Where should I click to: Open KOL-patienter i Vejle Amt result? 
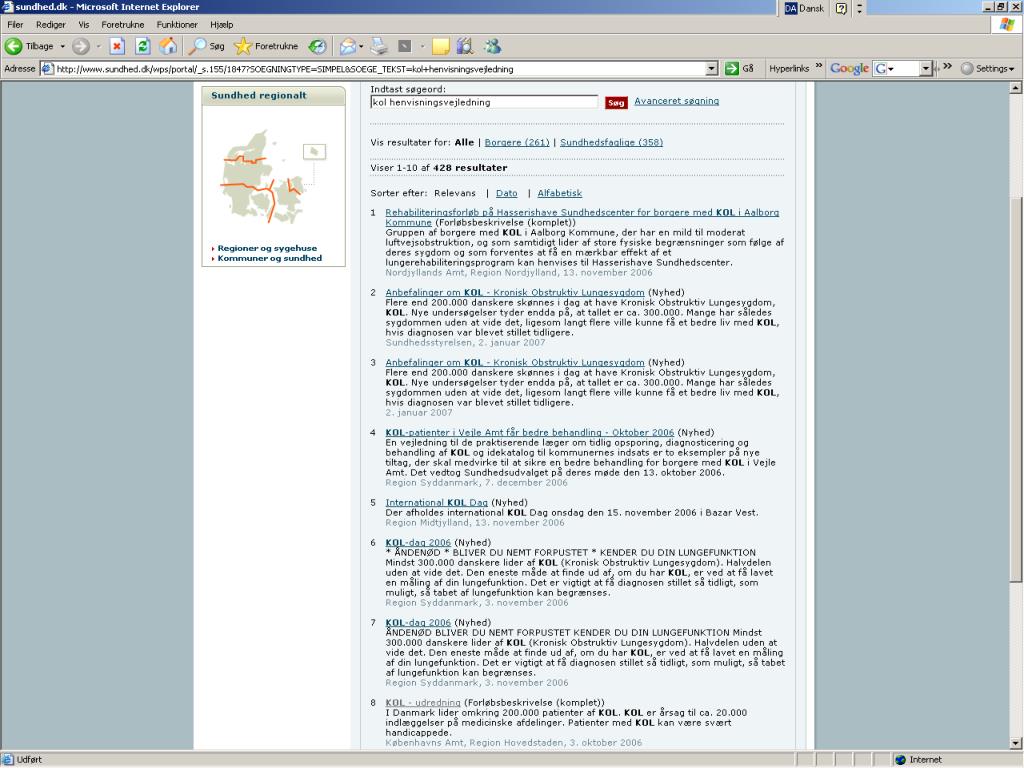pyautogui.click(x=530, y=432)
